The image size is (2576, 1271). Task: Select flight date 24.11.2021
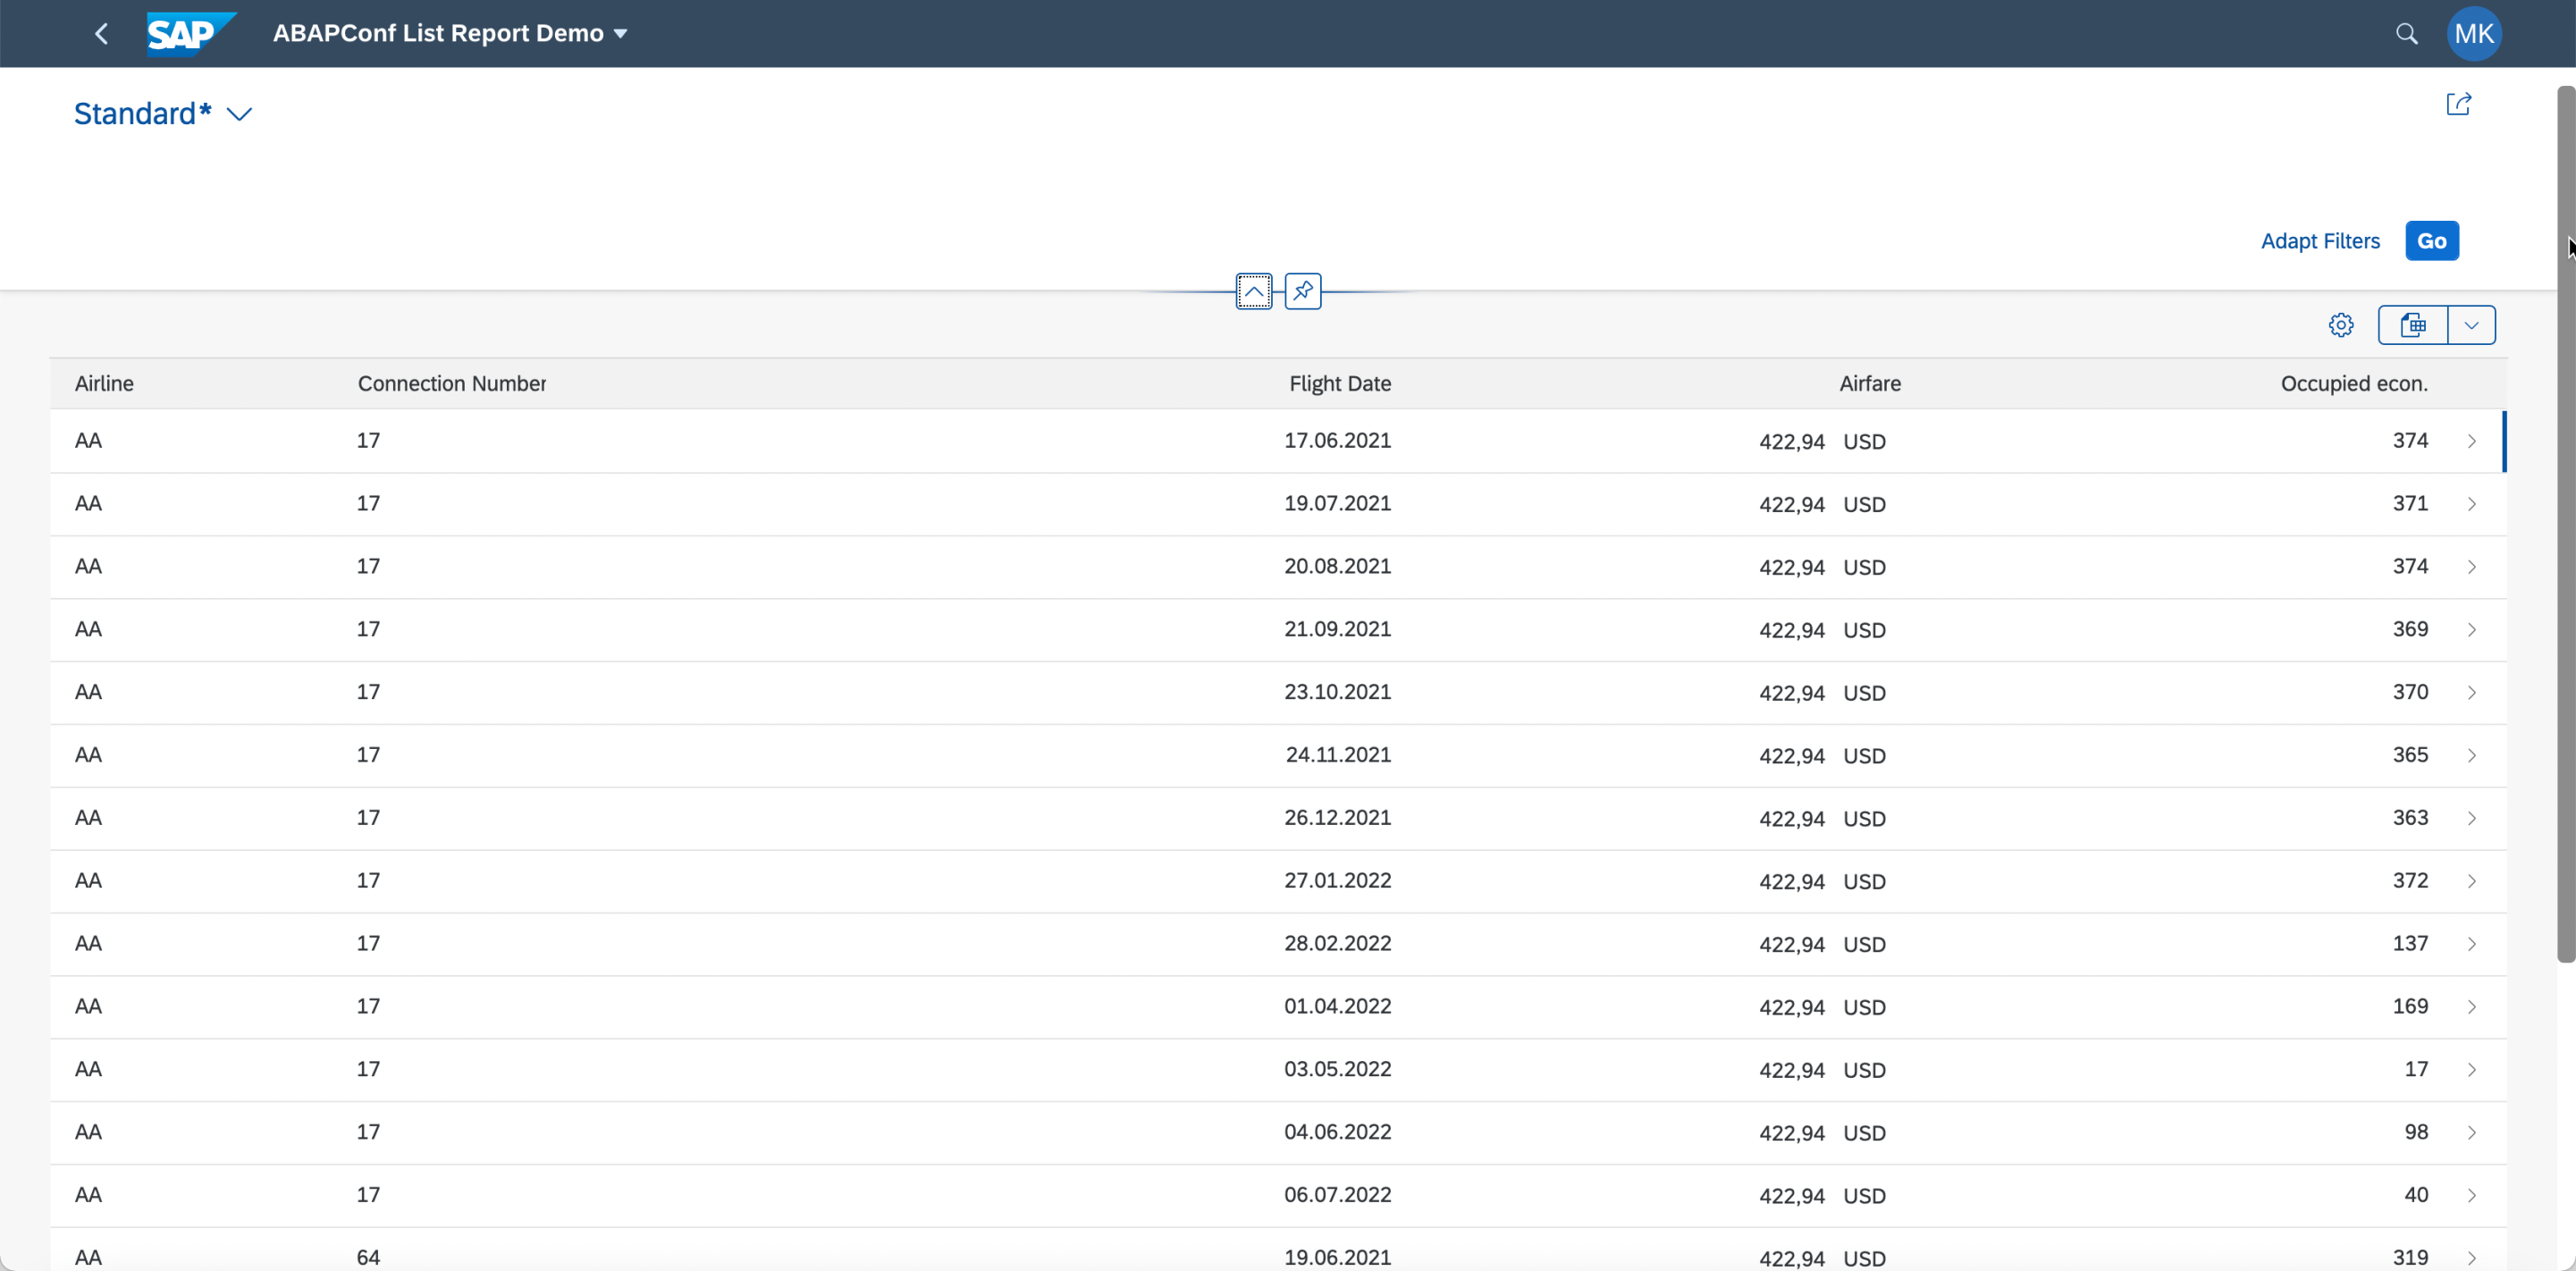(x=1339, y=755)
